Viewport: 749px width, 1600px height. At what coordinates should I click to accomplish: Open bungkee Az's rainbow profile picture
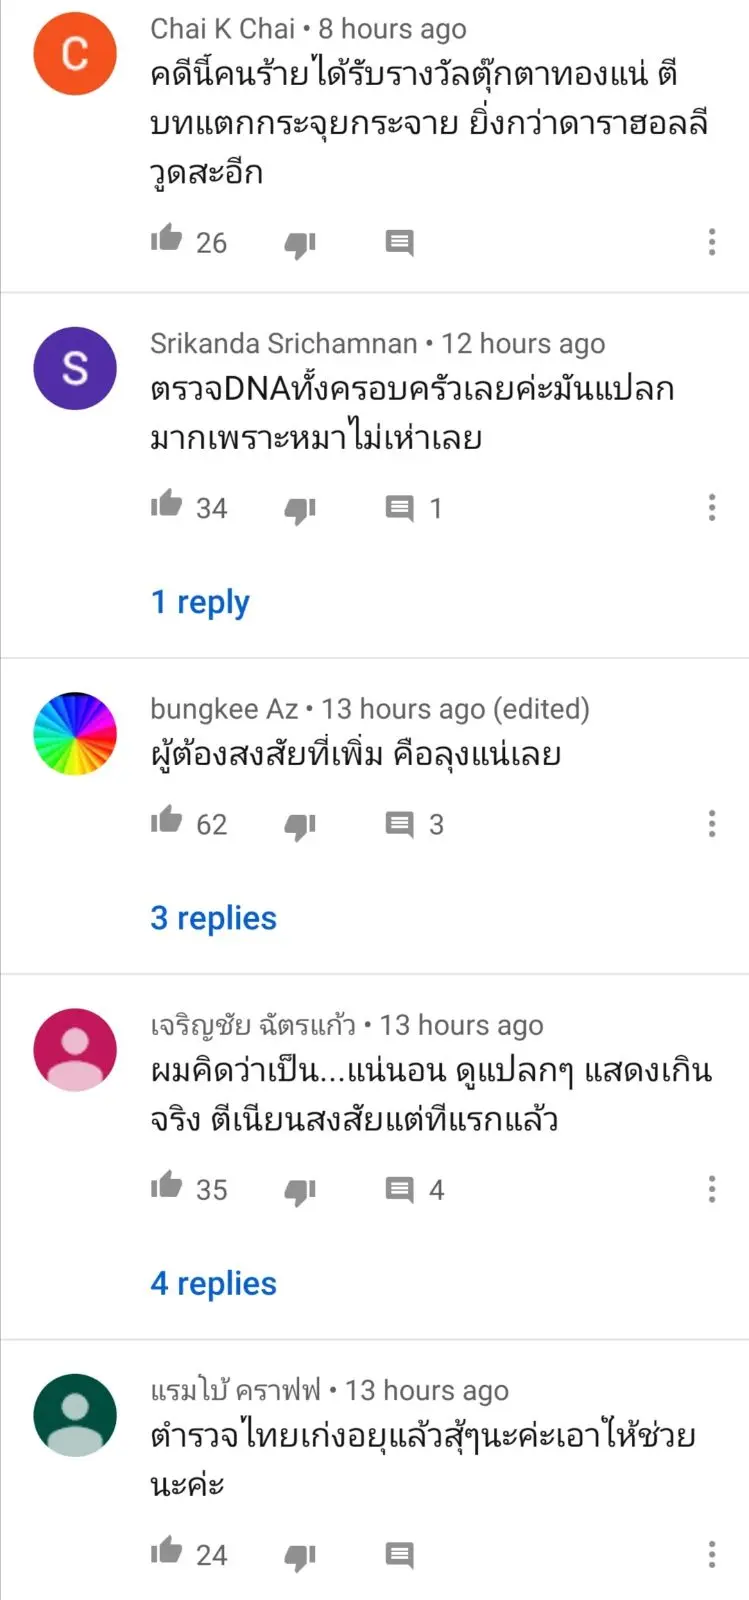(75, 734)
